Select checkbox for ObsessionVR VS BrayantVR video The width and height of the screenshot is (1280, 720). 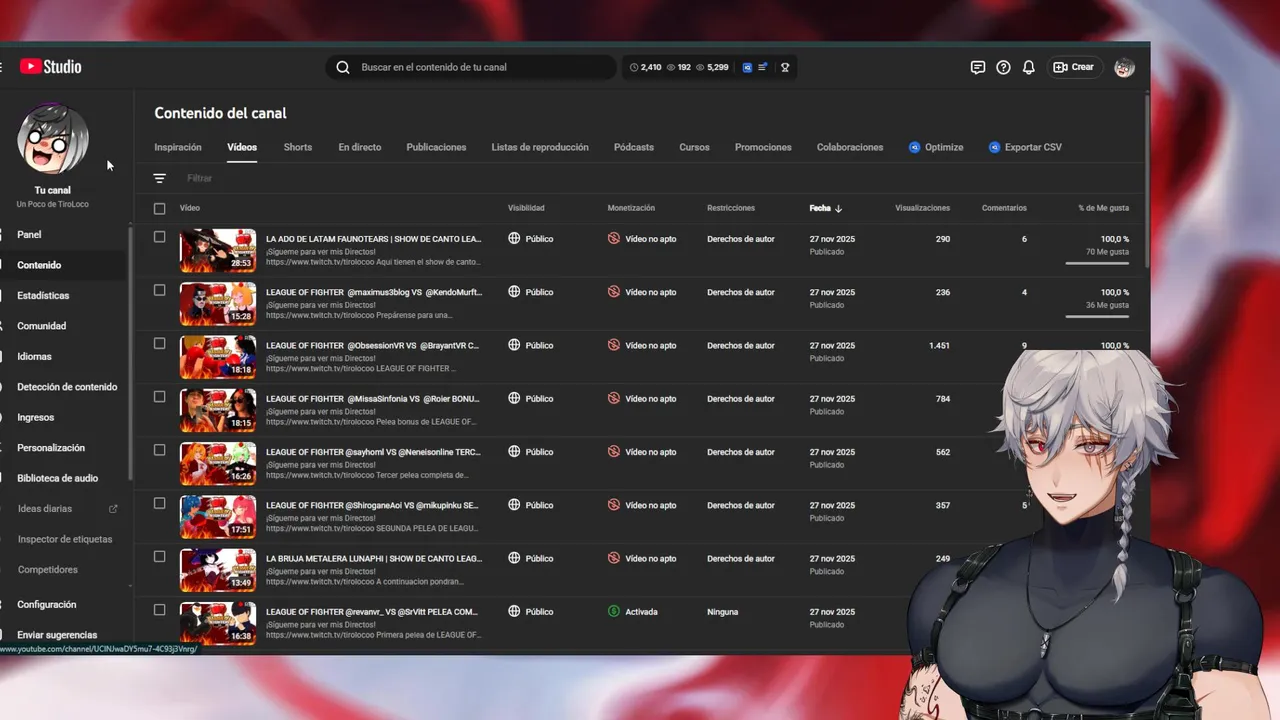point(159,343)
